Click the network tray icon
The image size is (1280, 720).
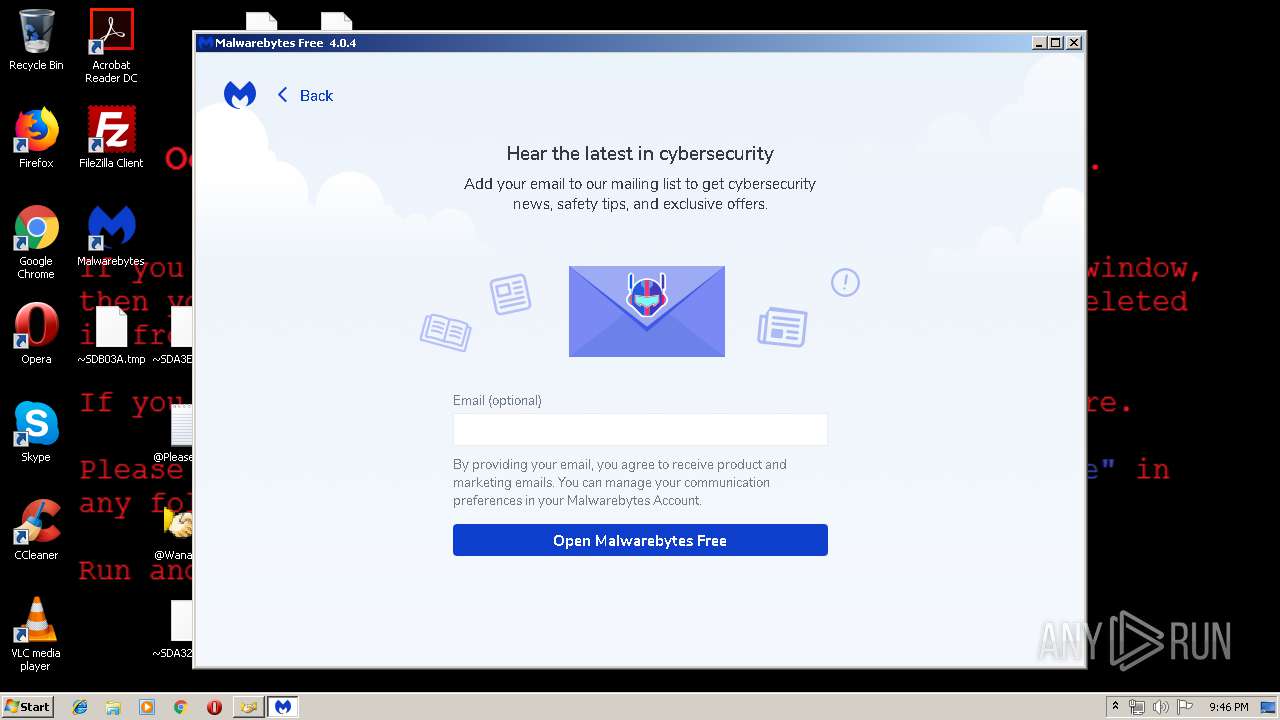(1137, 707)
